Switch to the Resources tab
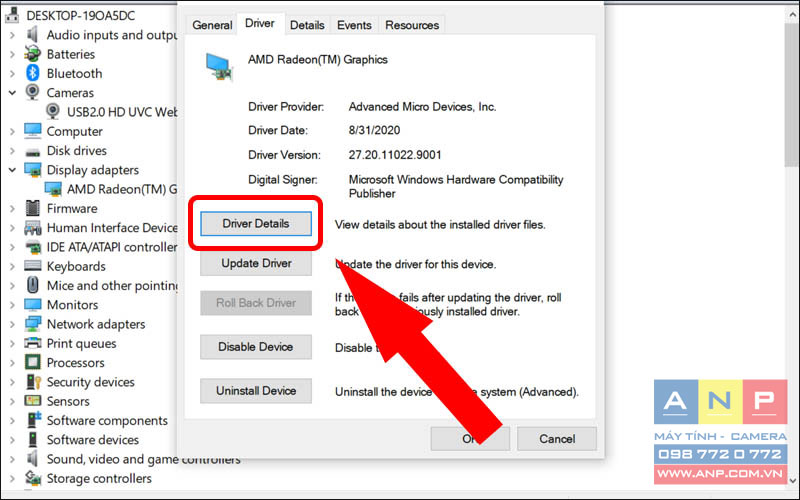The height and width of the screenshot is (500, 800). 412,25
